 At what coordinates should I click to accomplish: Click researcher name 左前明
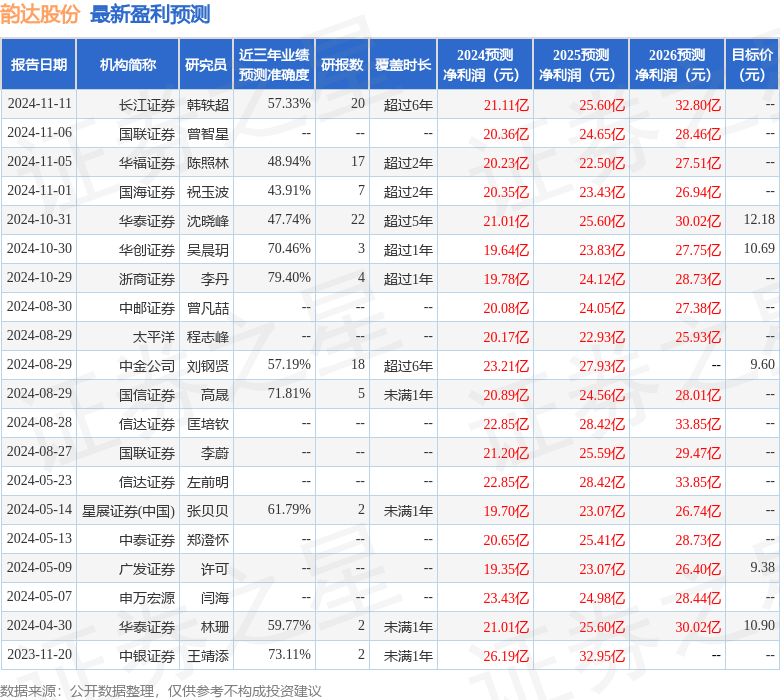pyautogui.click(x=208, y=482)
